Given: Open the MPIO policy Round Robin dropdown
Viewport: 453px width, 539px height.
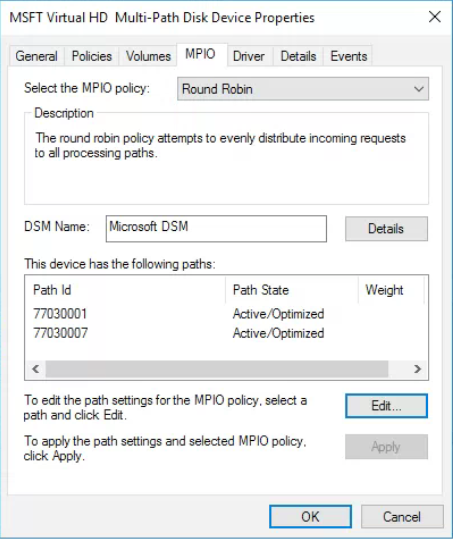Looking at the screenshot, I should 303,89.
